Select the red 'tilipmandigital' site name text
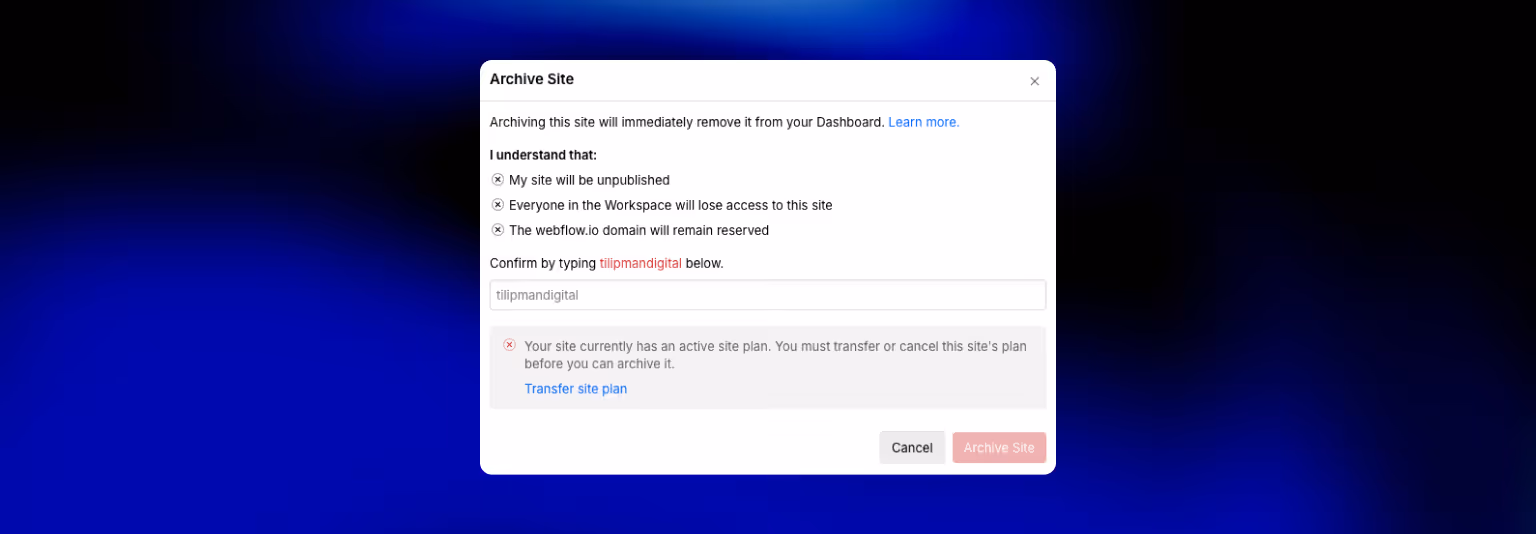This screenshot has height=534, width=1536. click(x=640, y=263)
